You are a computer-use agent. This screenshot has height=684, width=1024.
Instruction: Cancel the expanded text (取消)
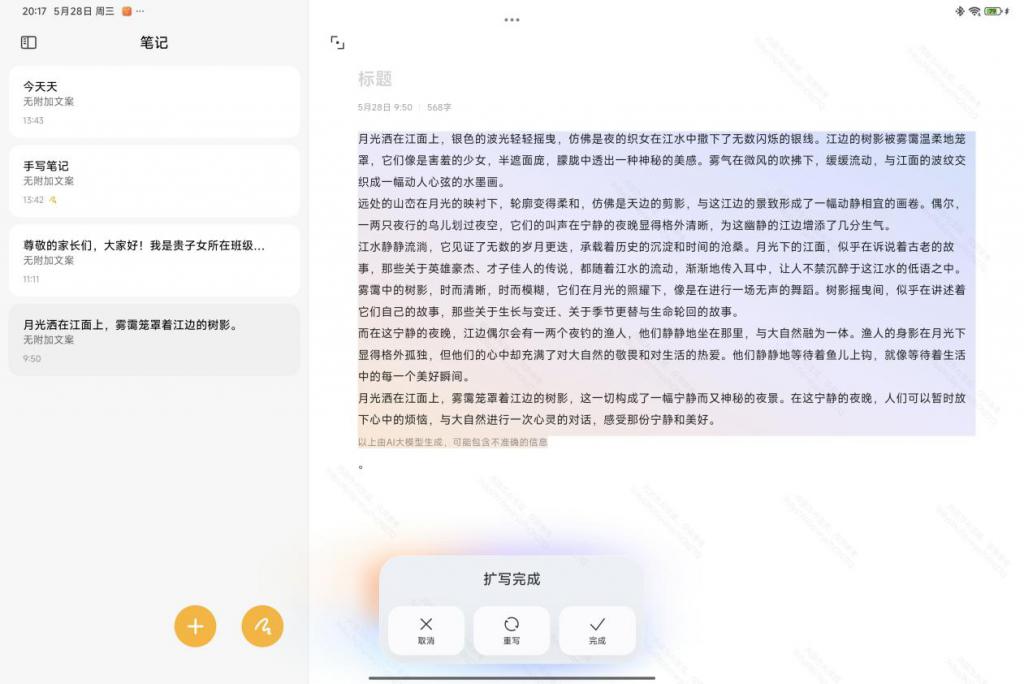pyautogui.click(x=426, y=630)
